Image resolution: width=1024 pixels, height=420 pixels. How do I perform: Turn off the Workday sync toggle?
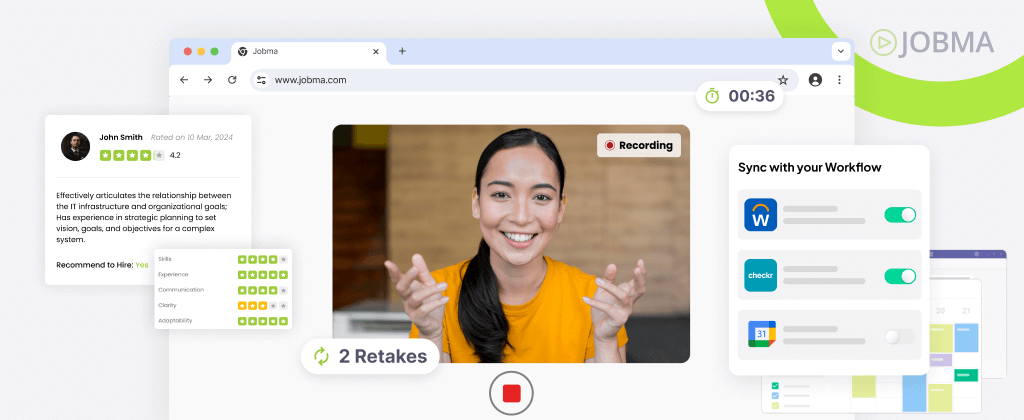(x=900, y=215)
